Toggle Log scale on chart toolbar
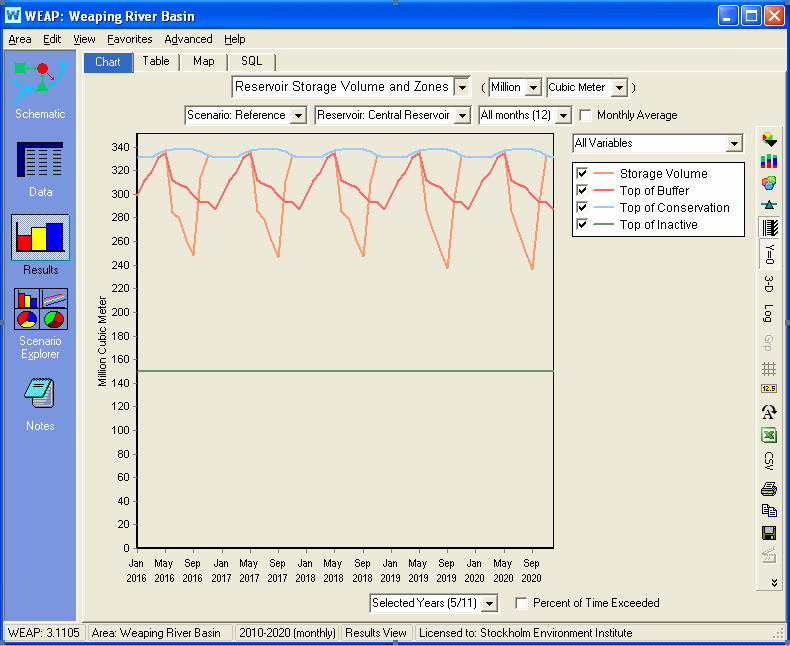Viewport: 790px width, 646px height. pyautogui.click(x=769, y=313)
